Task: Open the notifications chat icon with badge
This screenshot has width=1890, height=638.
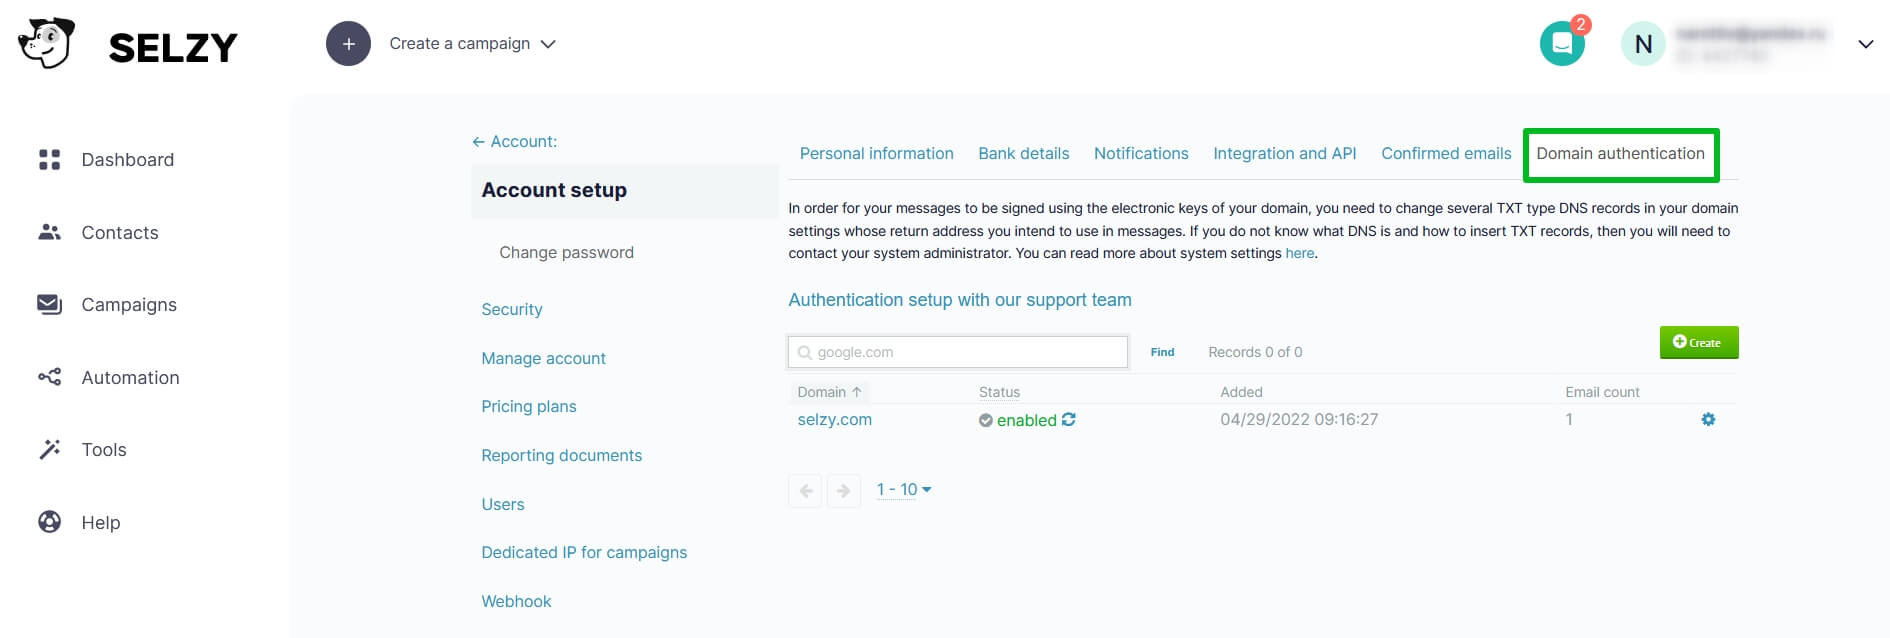Action: pyautogui.click(x=1562, y=43)
